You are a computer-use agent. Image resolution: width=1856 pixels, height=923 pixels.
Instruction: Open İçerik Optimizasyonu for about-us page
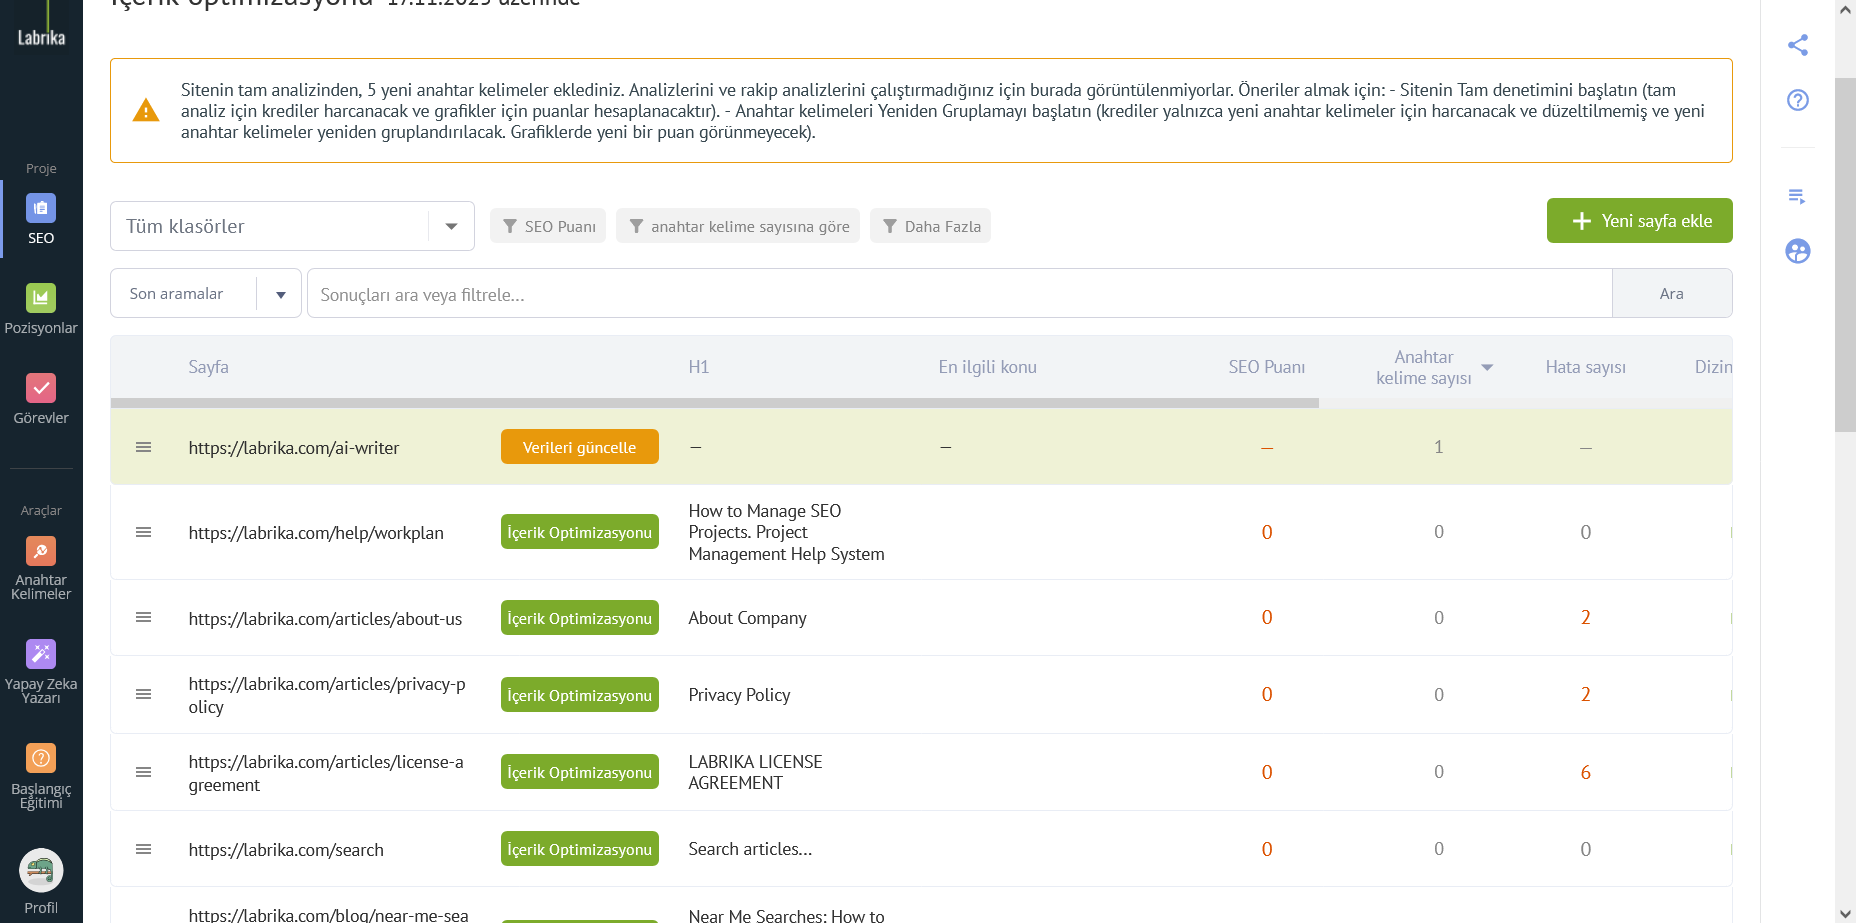coord(579,618)
